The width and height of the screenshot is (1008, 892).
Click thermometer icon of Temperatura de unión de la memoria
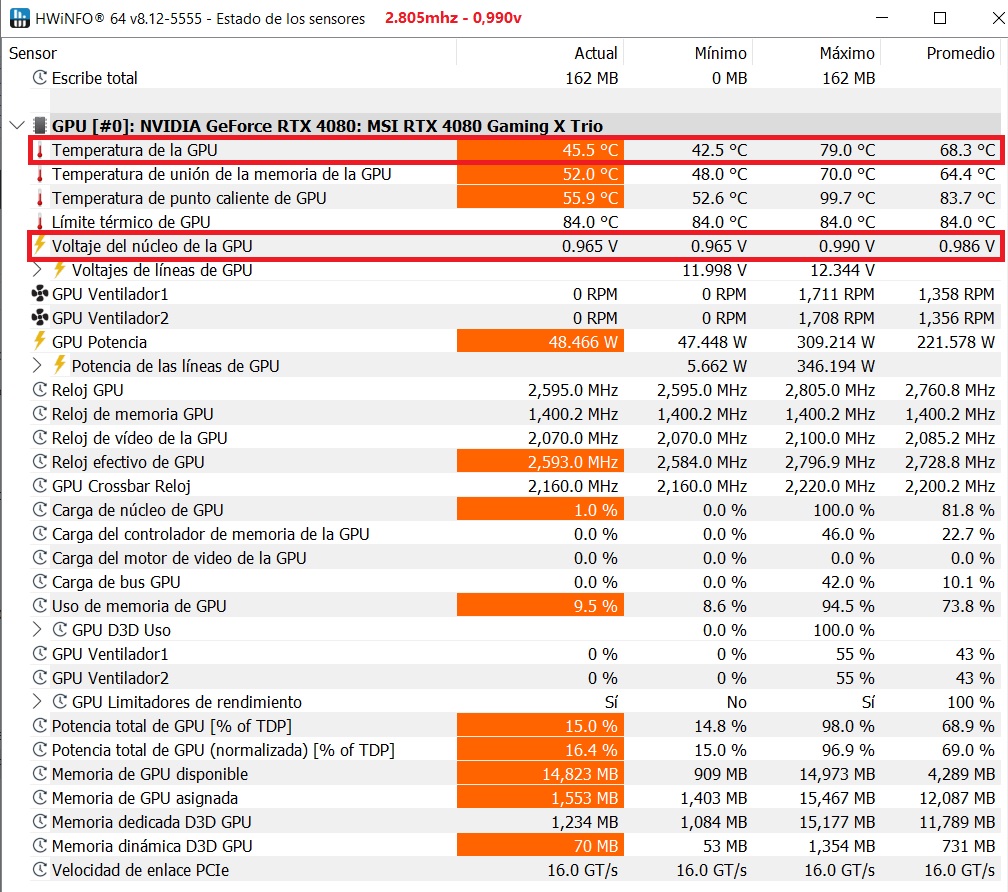40,174
